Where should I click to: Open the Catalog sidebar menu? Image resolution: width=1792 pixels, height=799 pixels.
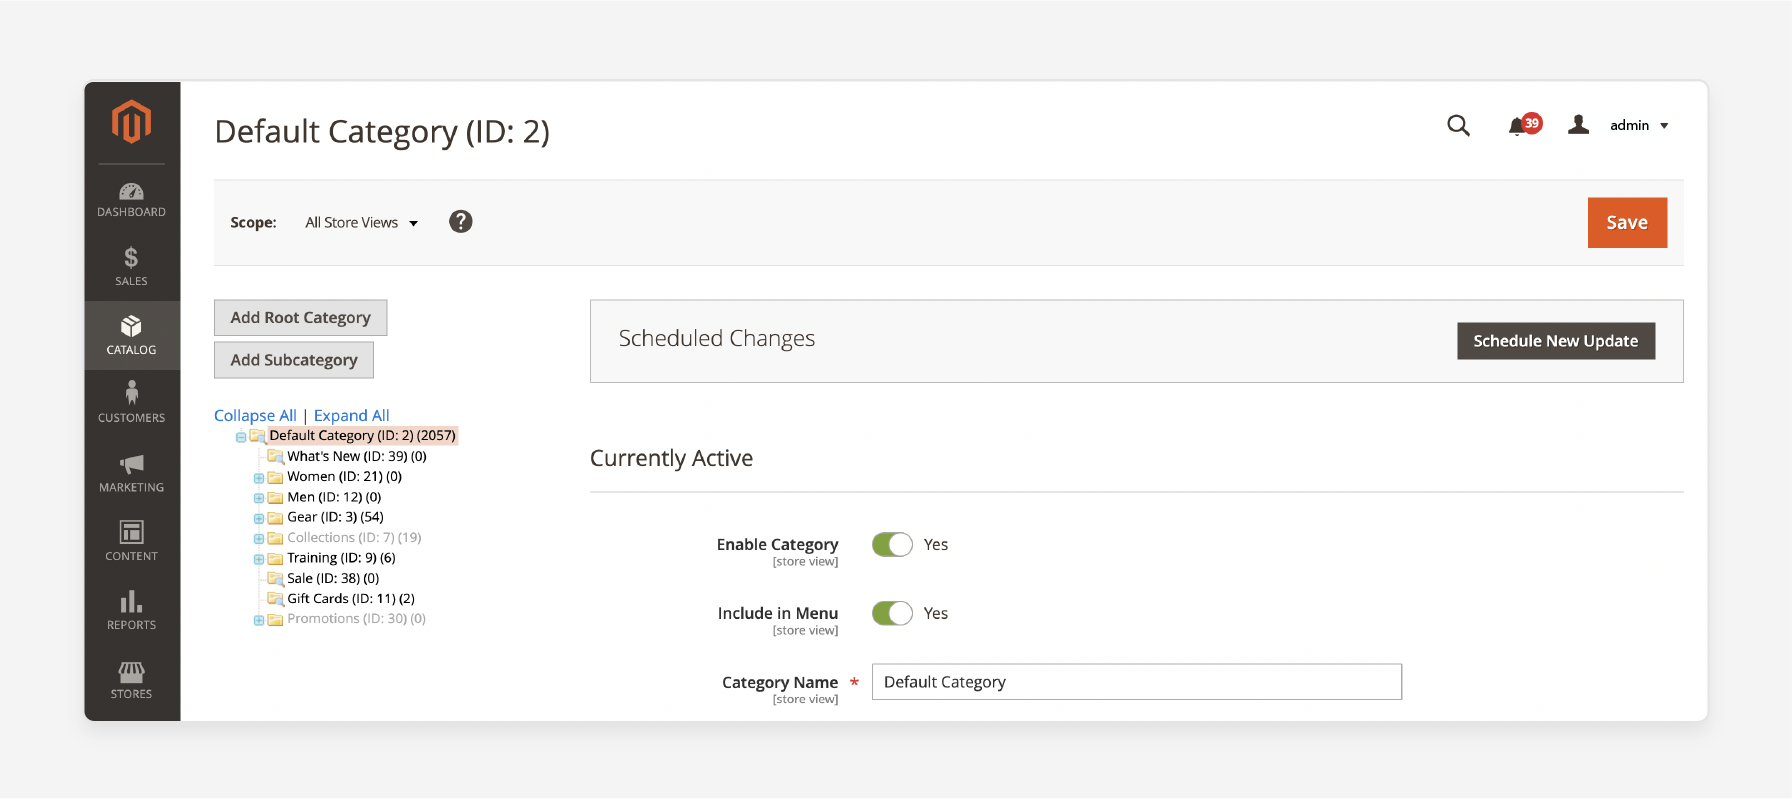[131, 336]
